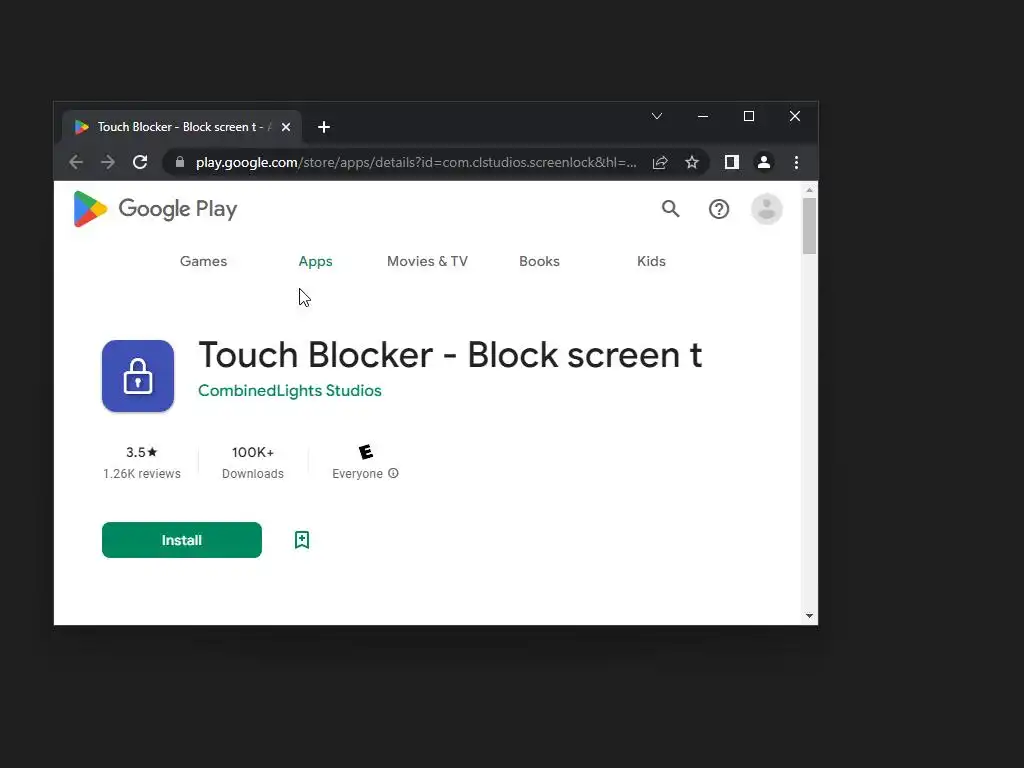This screenshot has height=768, width=1024.
Task: Open Chrome three-dot menu
Action: pos(796,162)
